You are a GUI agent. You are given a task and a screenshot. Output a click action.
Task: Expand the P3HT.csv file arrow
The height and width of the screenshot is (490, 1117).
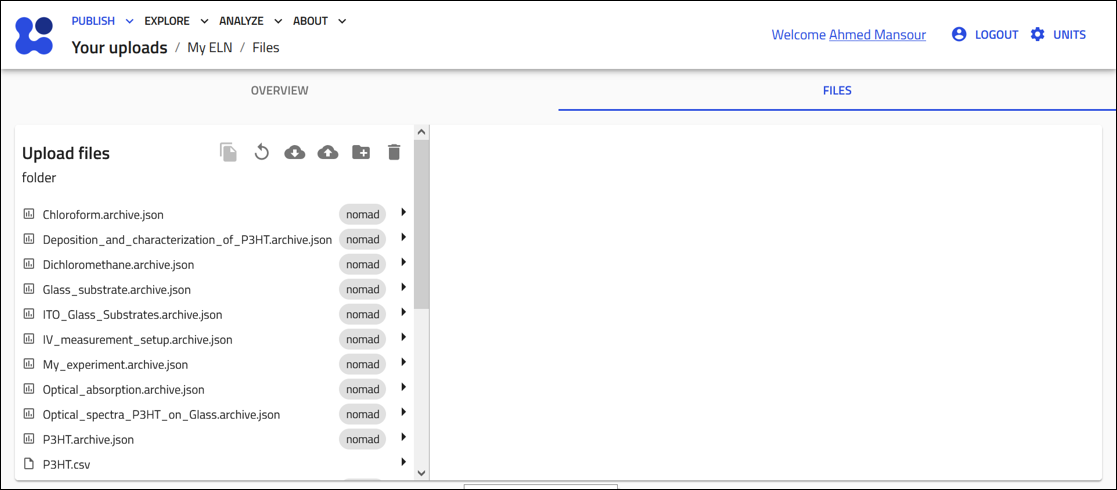(x=403, y=462)
